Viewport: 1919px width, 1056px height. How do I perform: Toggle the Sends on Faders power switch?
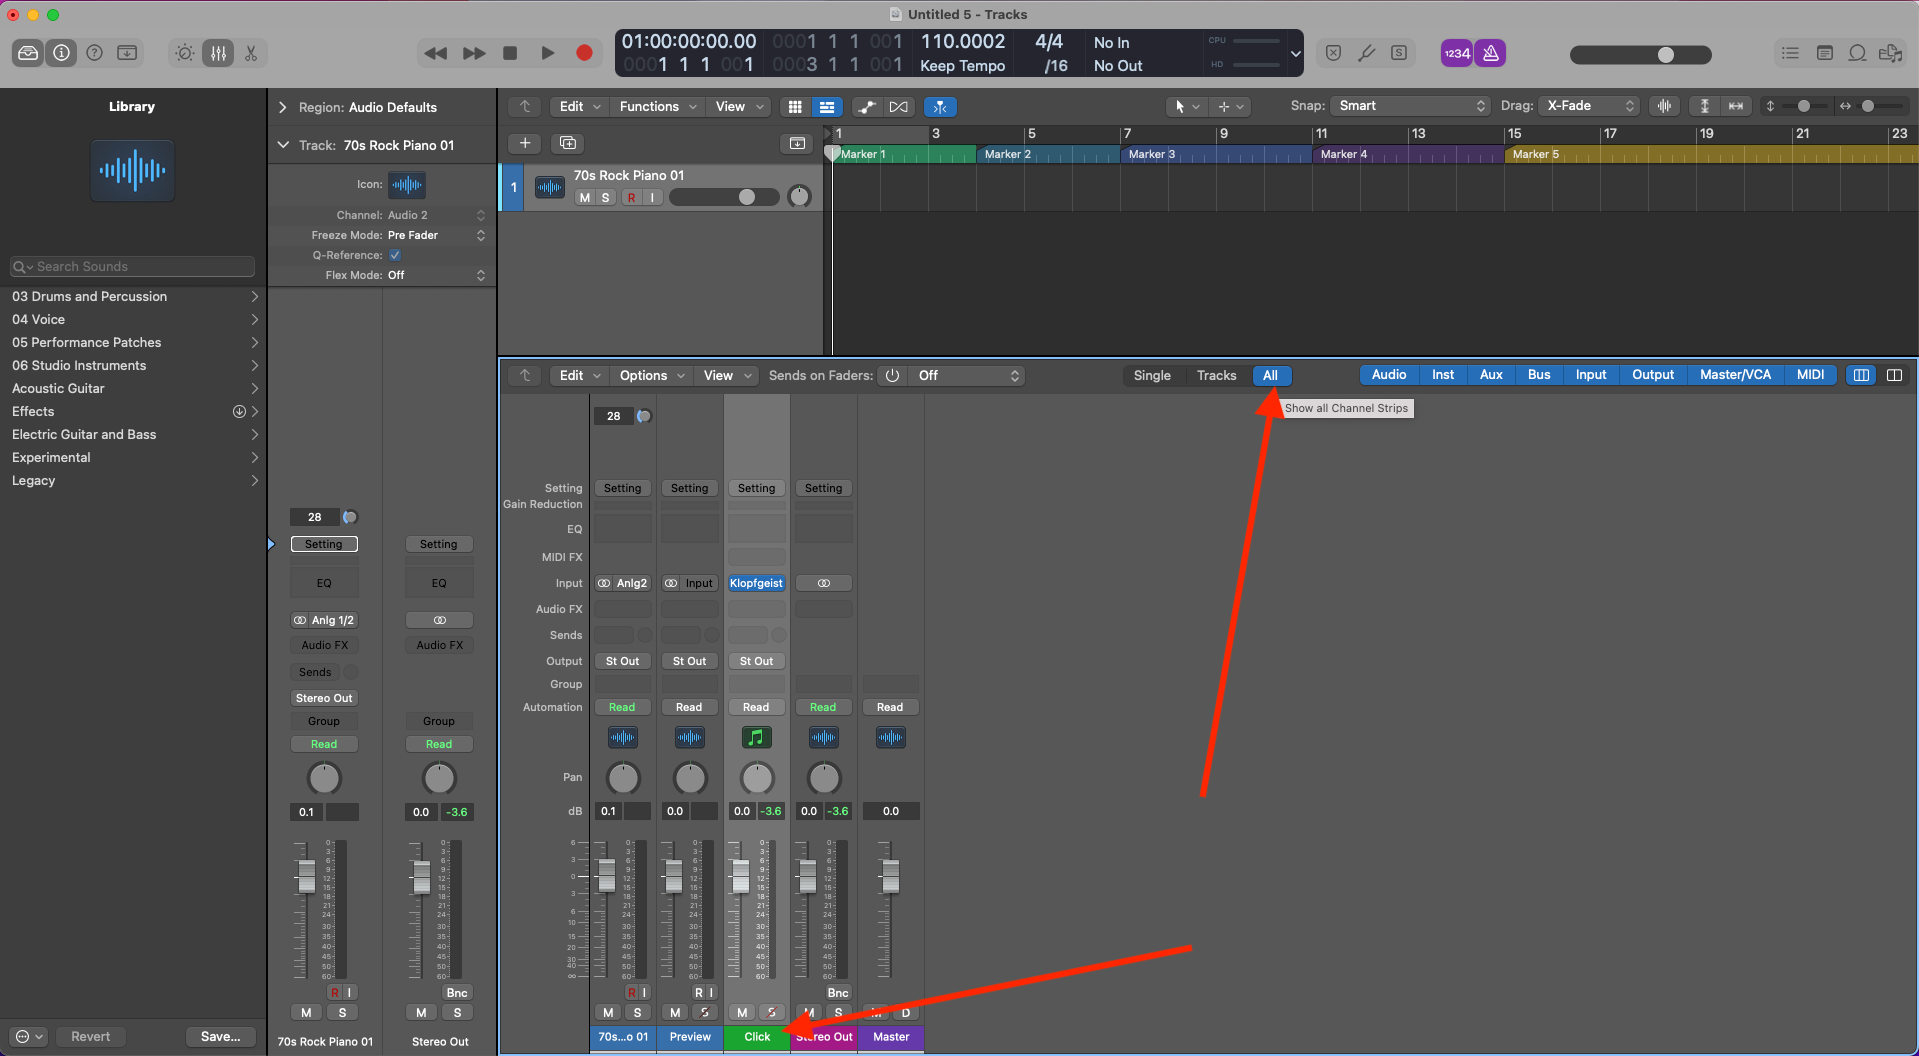tap(892, 375)
